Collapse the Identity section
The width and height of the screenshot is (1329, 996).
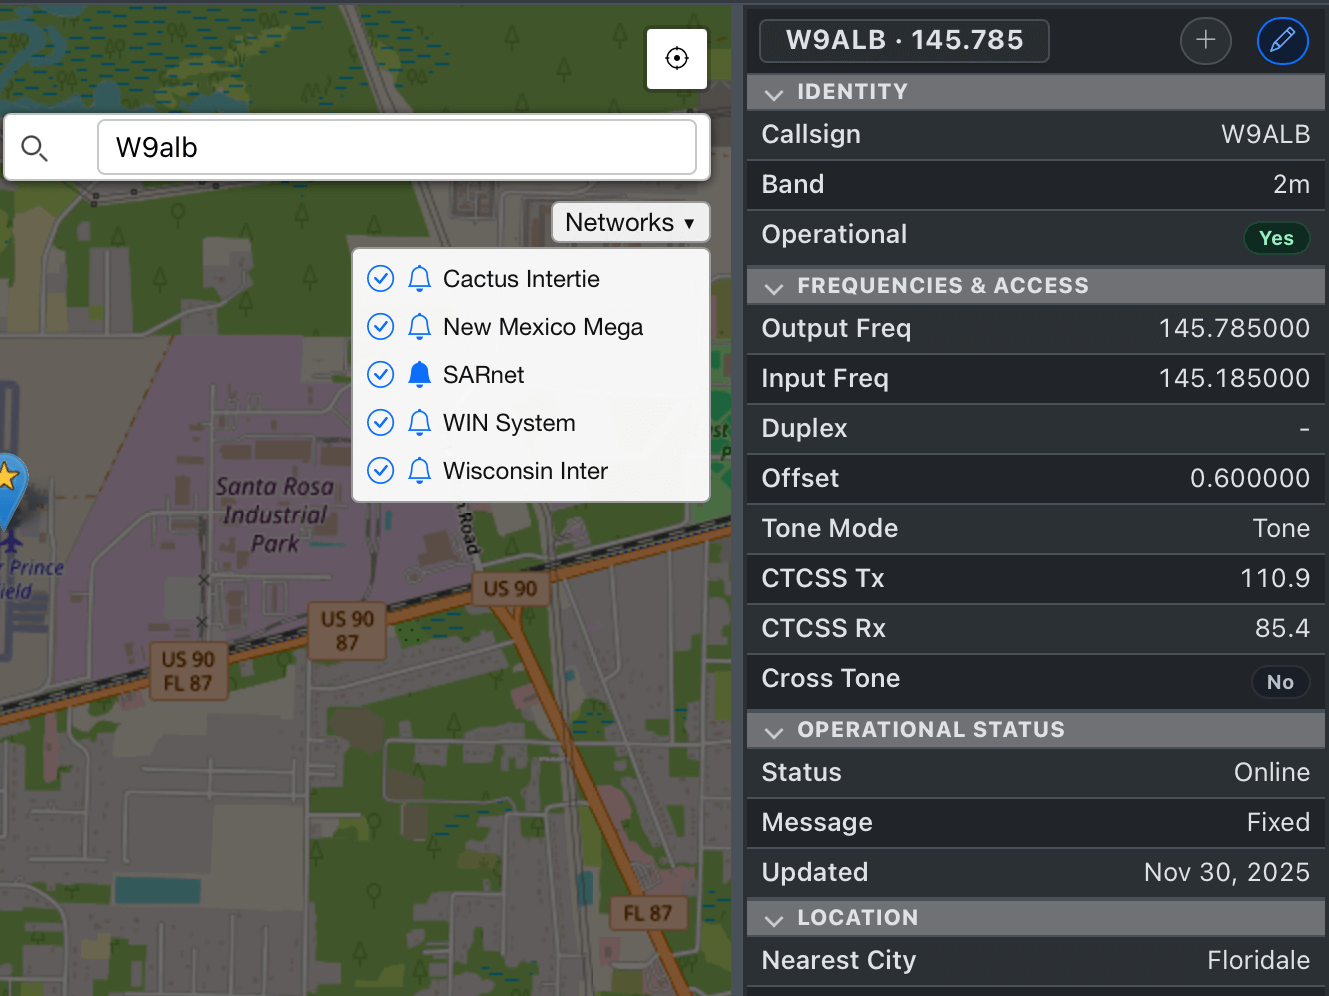click(x=774, y=93)
